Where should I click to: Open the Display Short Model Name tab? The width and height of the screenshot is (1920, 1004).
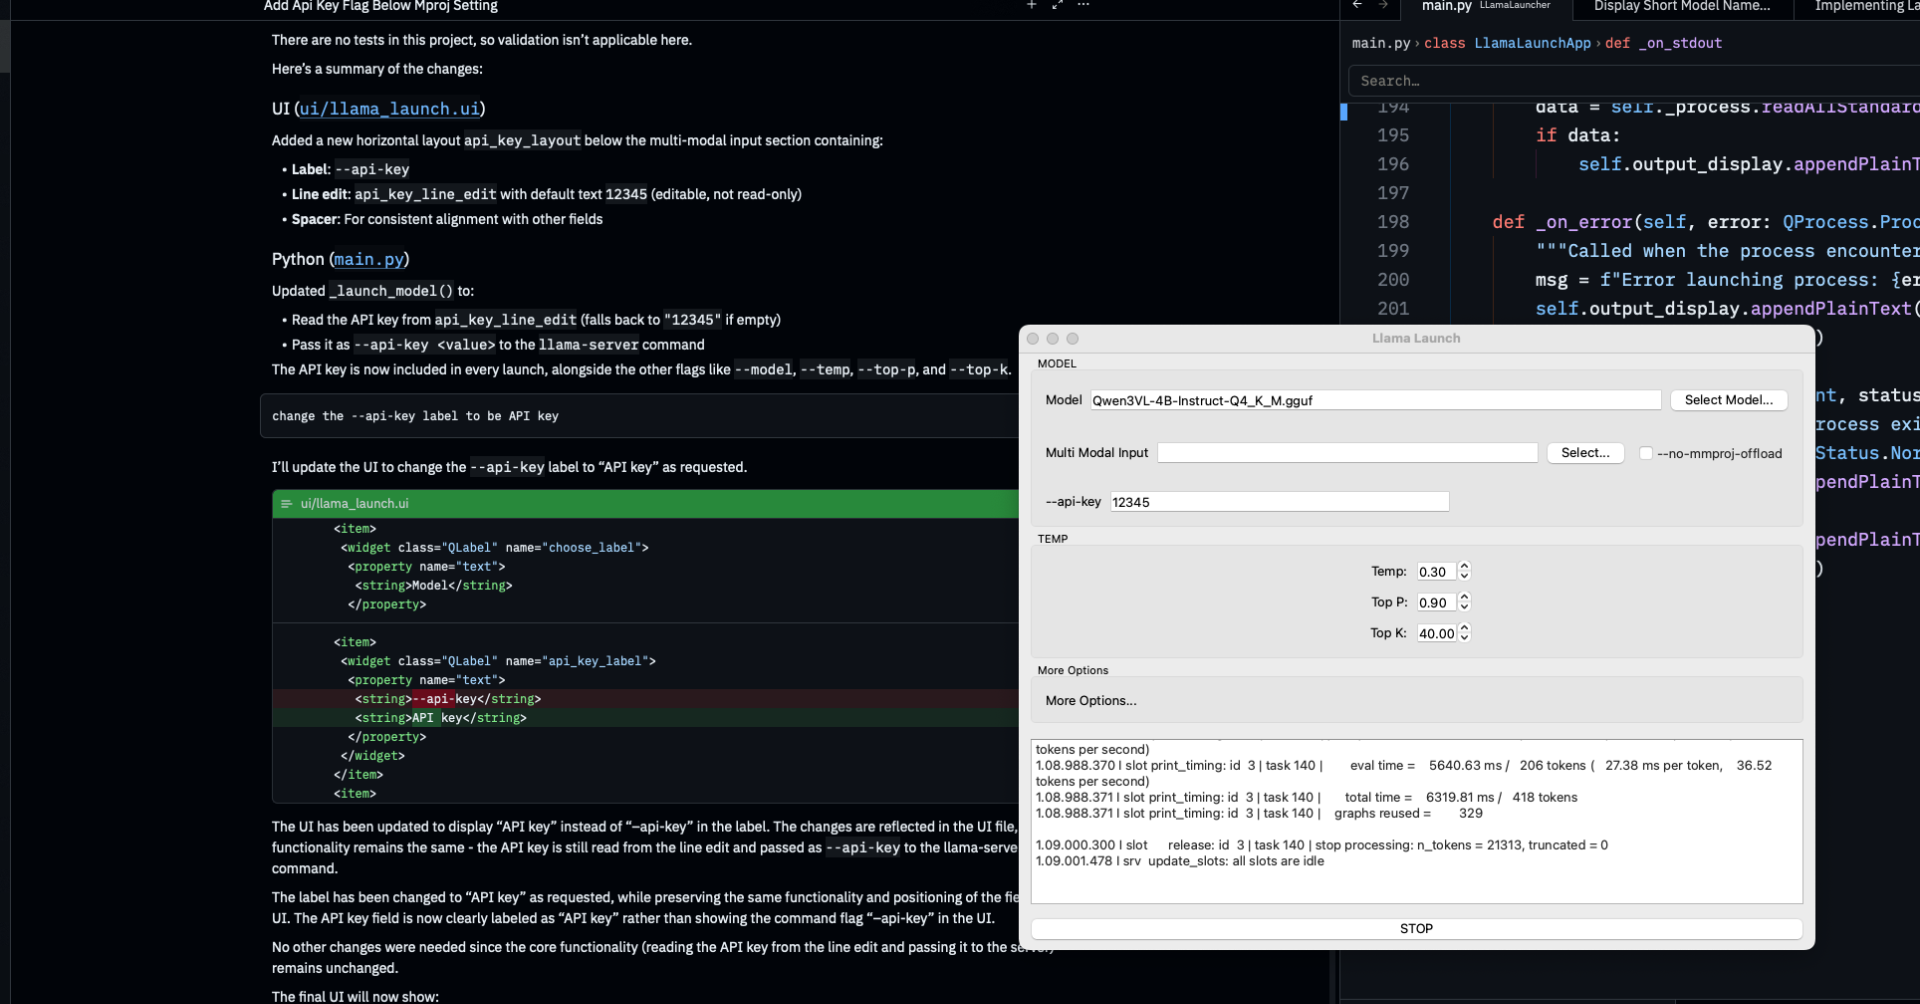[x=1682, y=6]
